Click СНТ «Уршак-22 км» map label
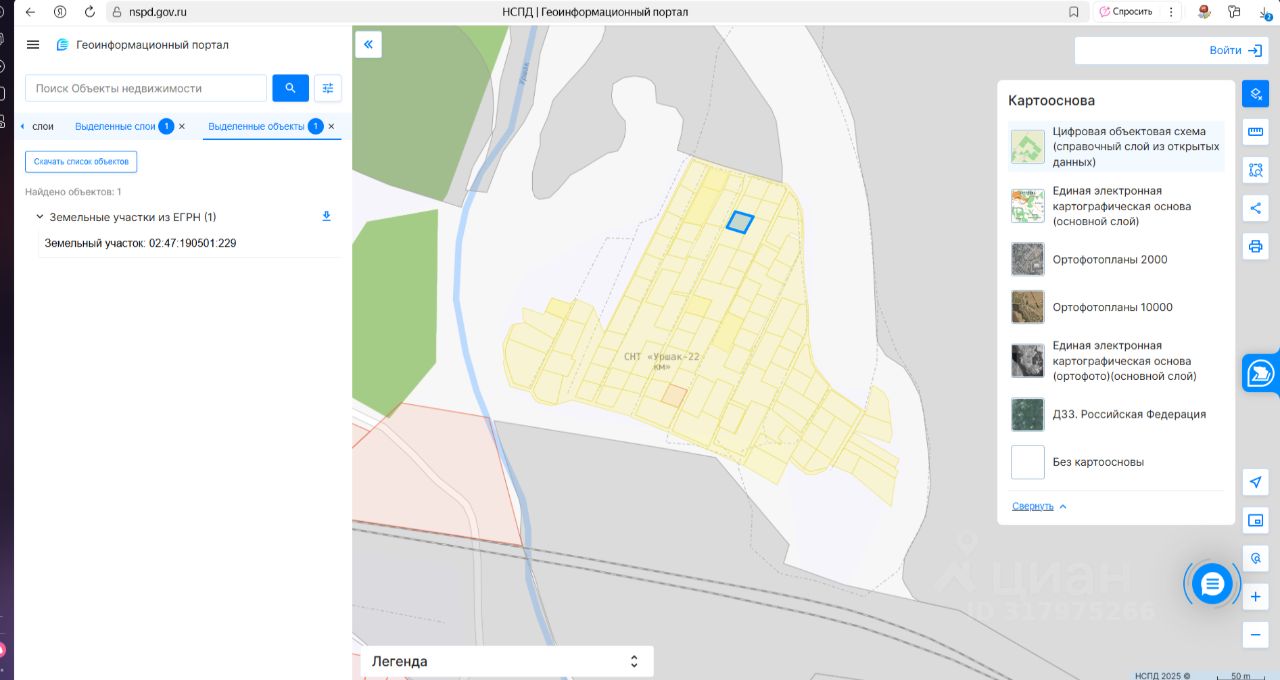Screen dimensions: 1280x680 (x=661, y=362)
